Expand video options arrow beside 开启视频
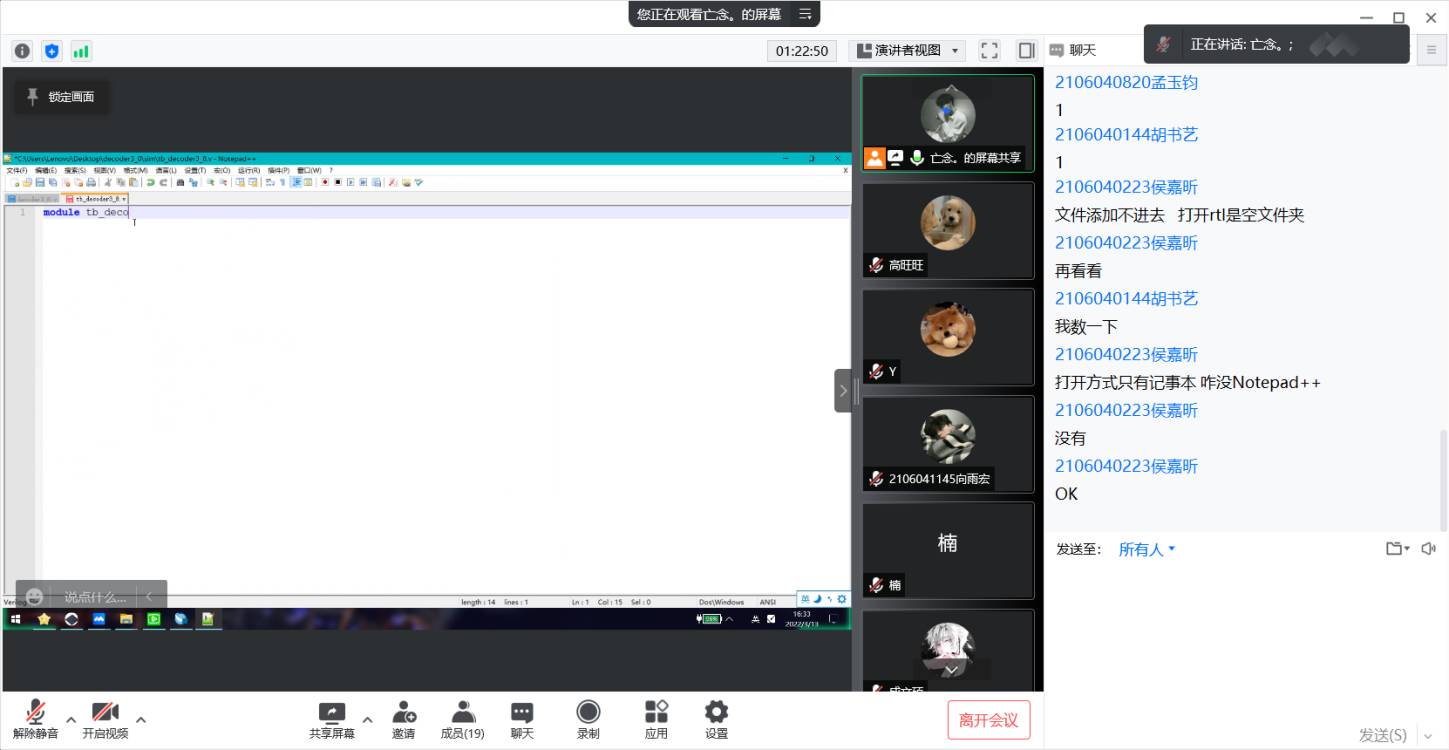Screen dimensions: 1449x750 pyautogui.click(x=141, y=719)
